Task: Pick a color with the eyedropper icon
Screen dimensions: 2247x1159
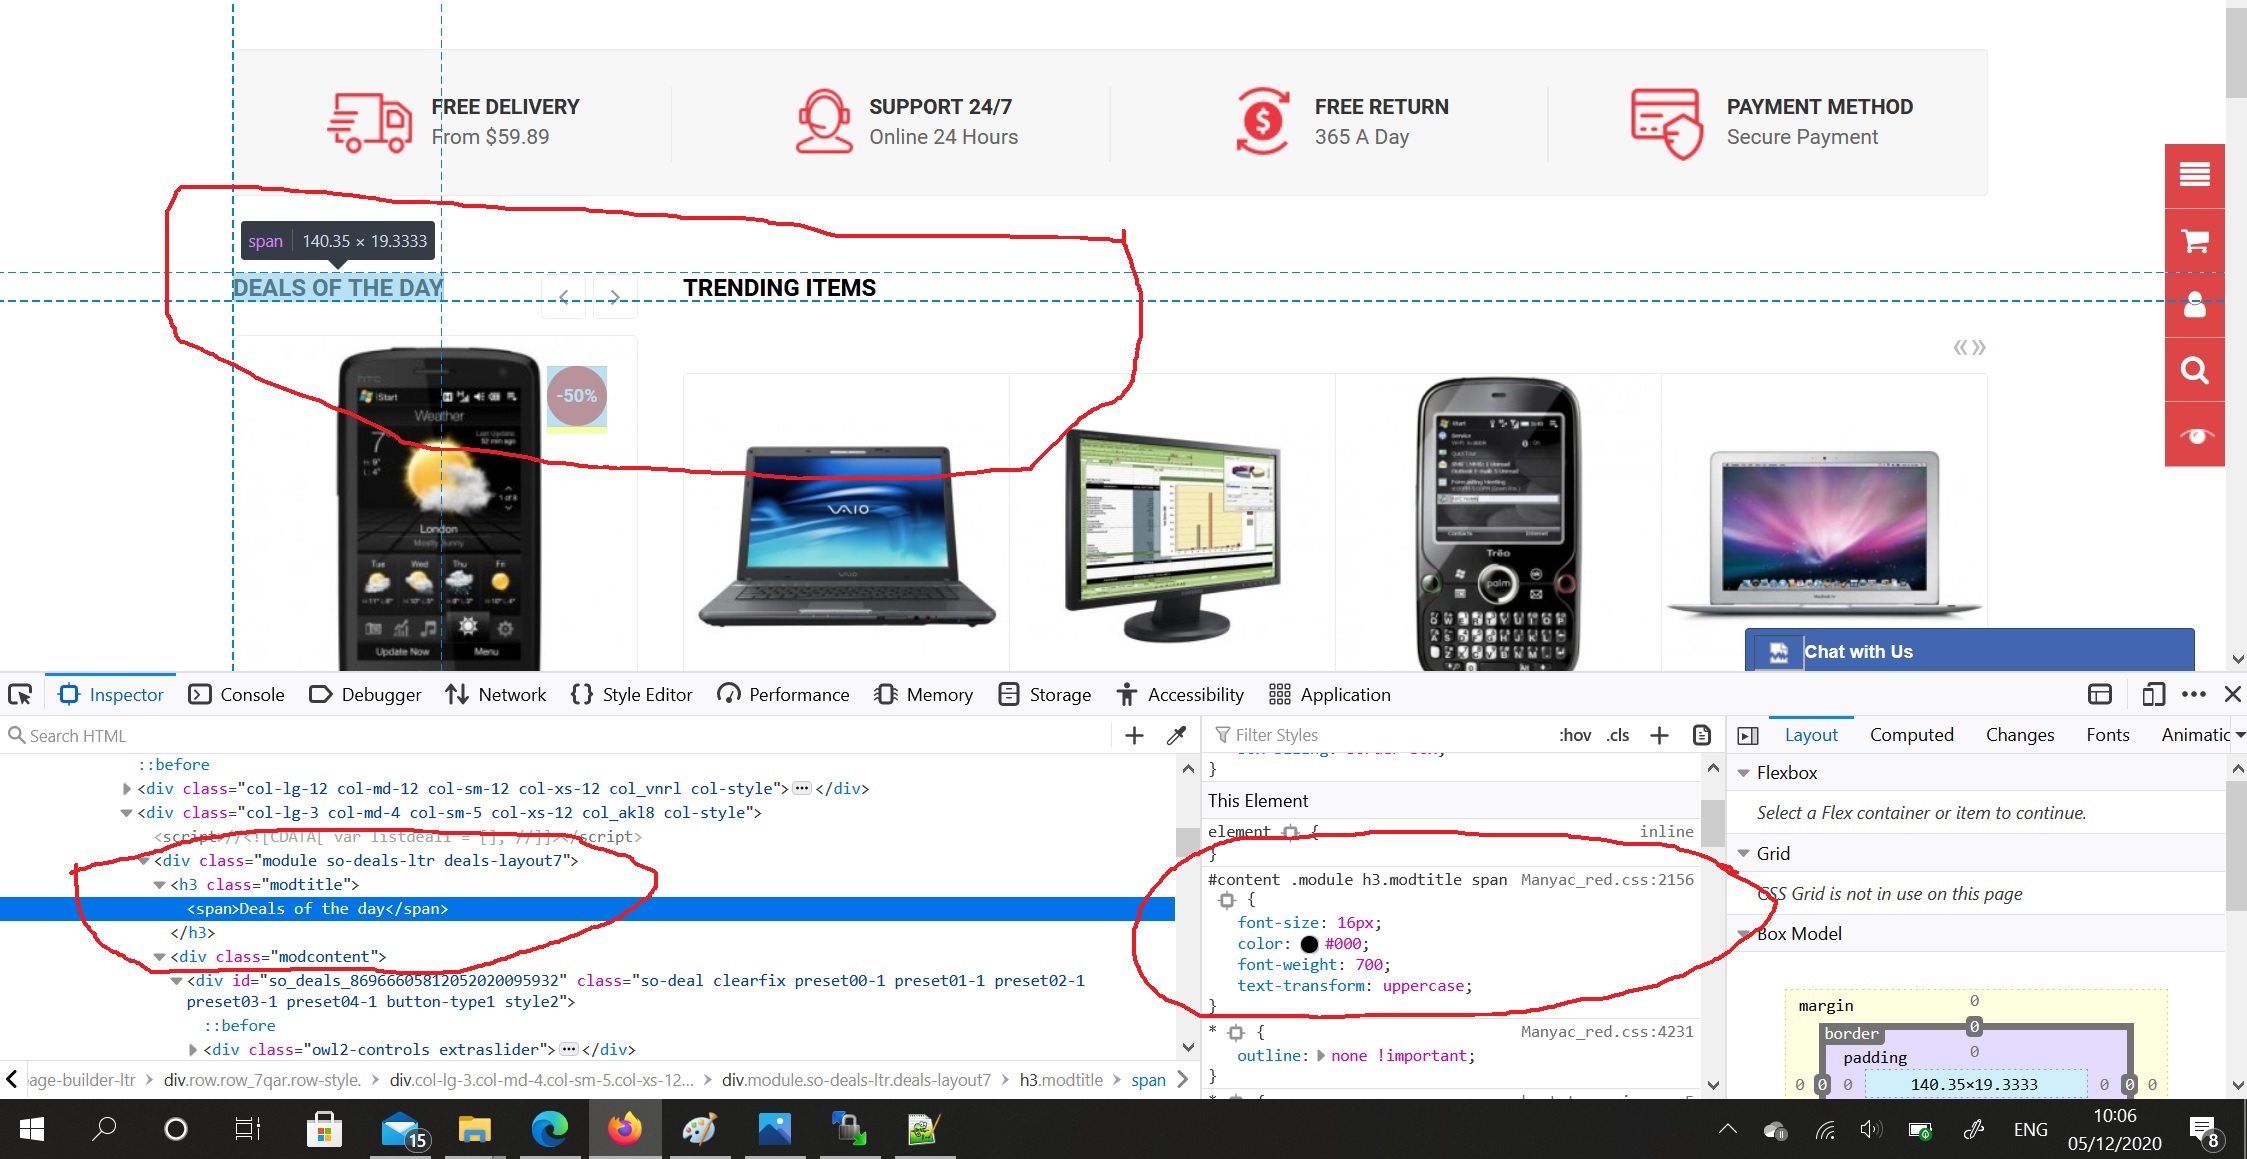Action: pos(1177,735)
